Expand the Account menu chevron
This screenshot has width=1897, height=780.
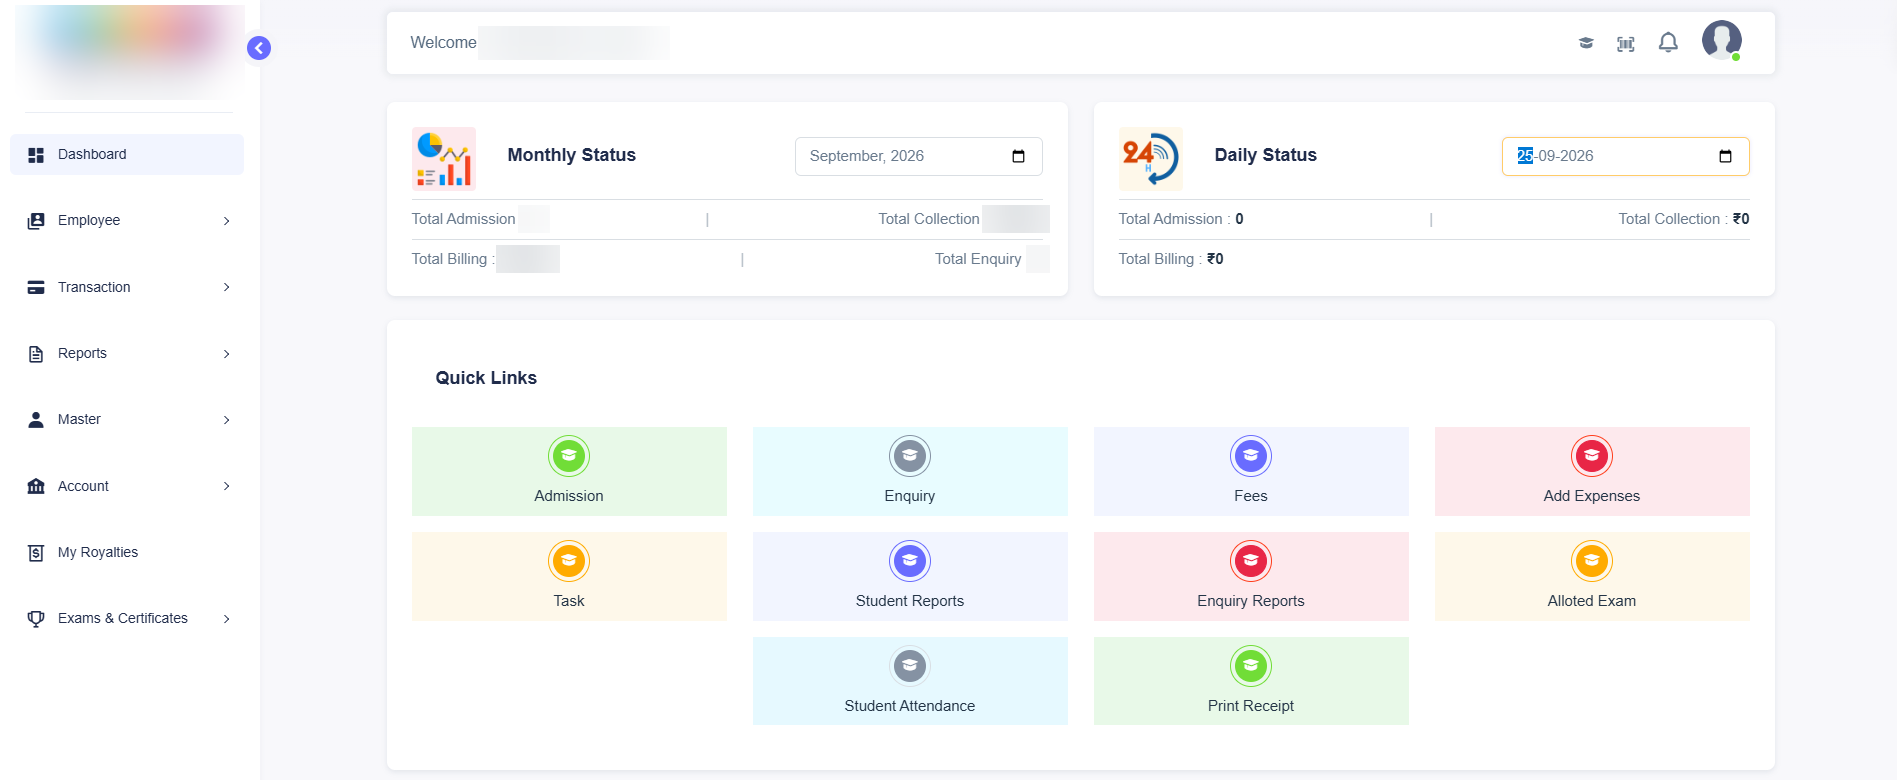coord(227,486)
